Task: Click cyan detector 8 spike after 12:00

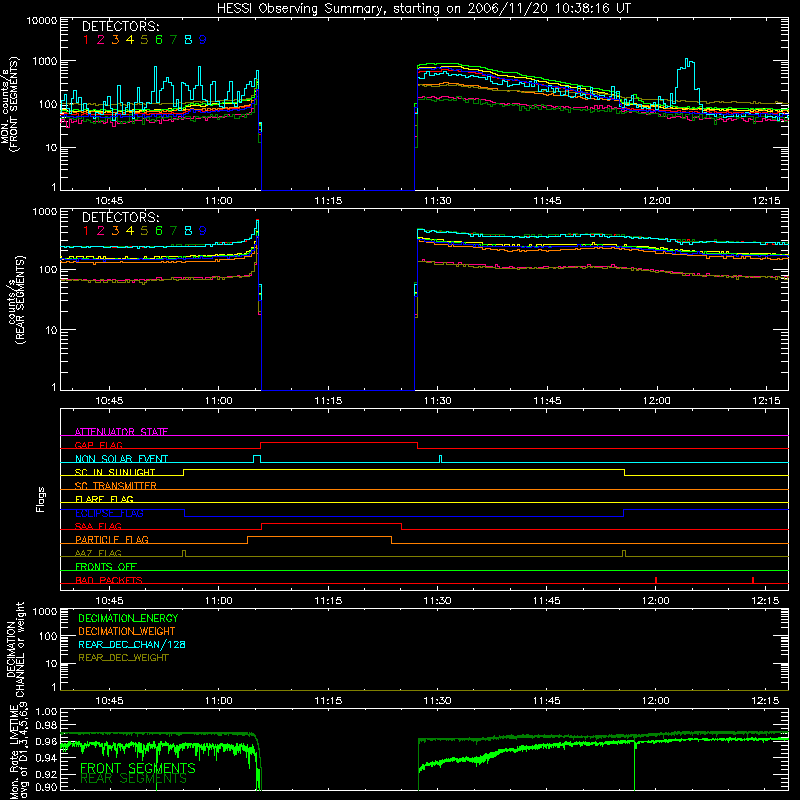Action: [687, 82]
